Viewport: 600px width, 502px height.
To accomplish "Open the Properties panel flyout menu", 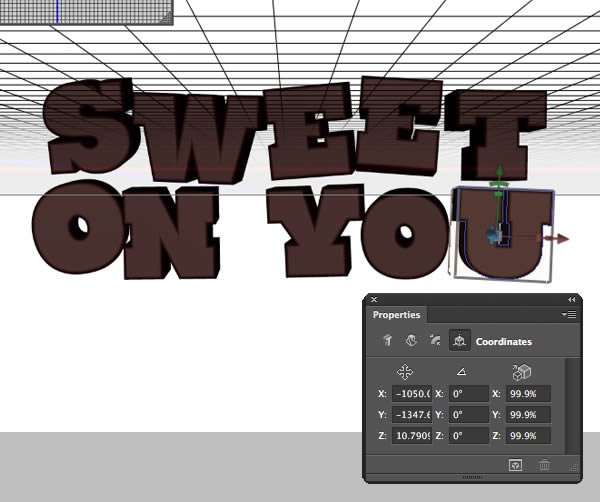I will [569, 314].
